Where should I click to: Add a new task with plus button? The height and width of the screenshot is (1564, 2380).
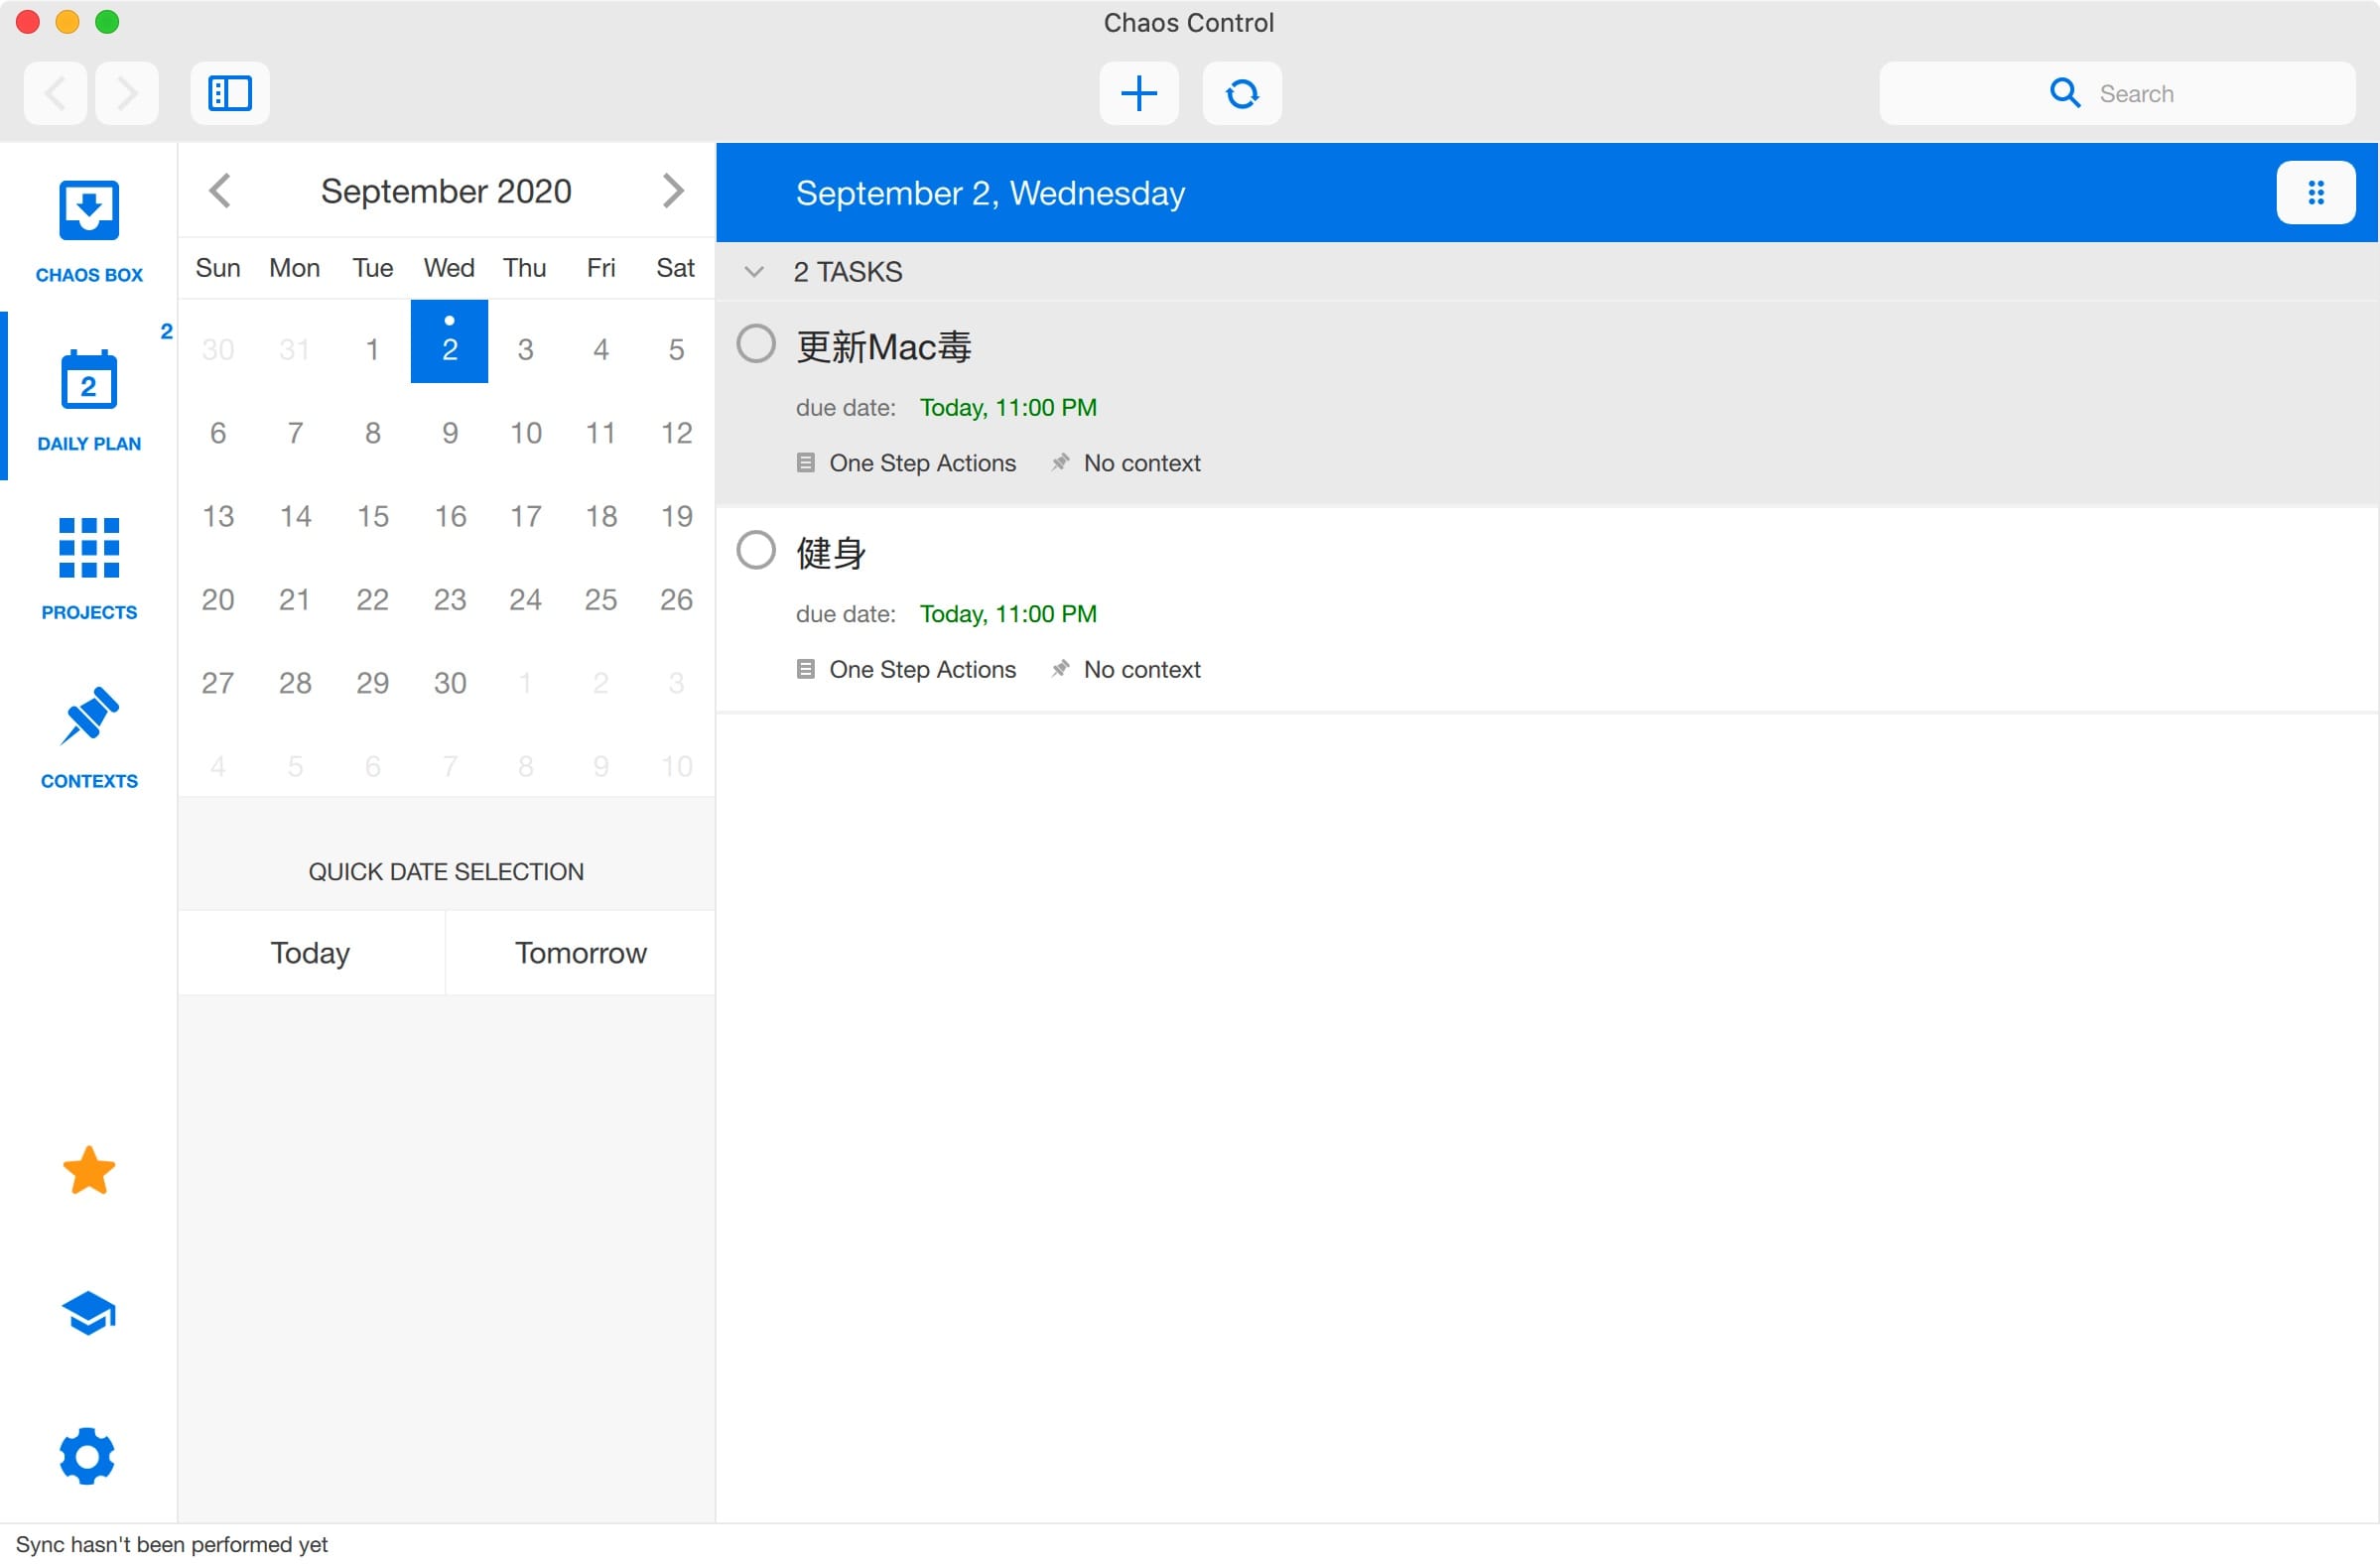(1138, 93)
